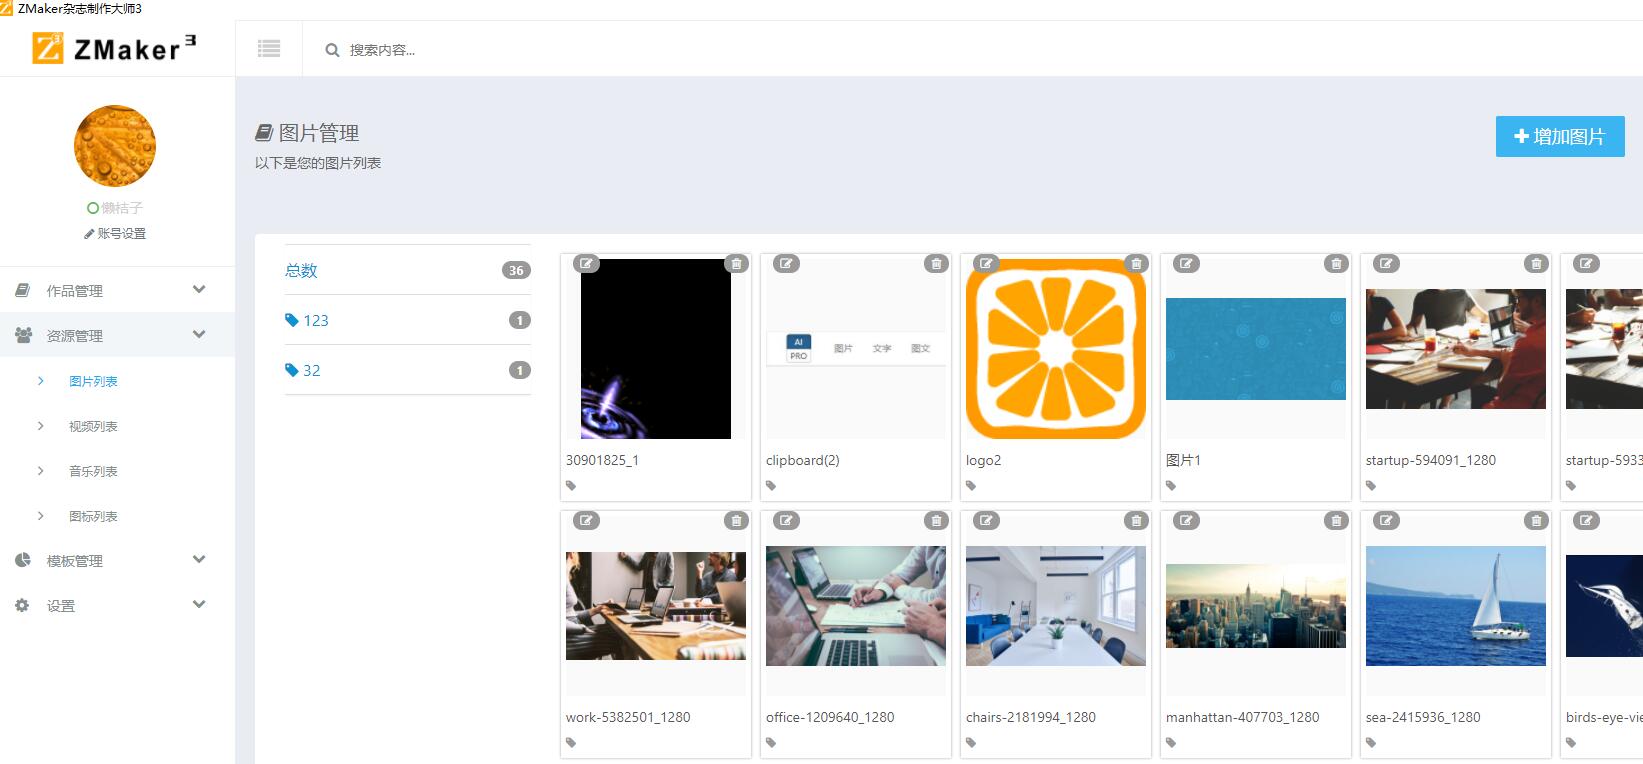Open 视频列表 in the sidebar
Viewport: 1643px width, 764px height.
coord(93,426)
